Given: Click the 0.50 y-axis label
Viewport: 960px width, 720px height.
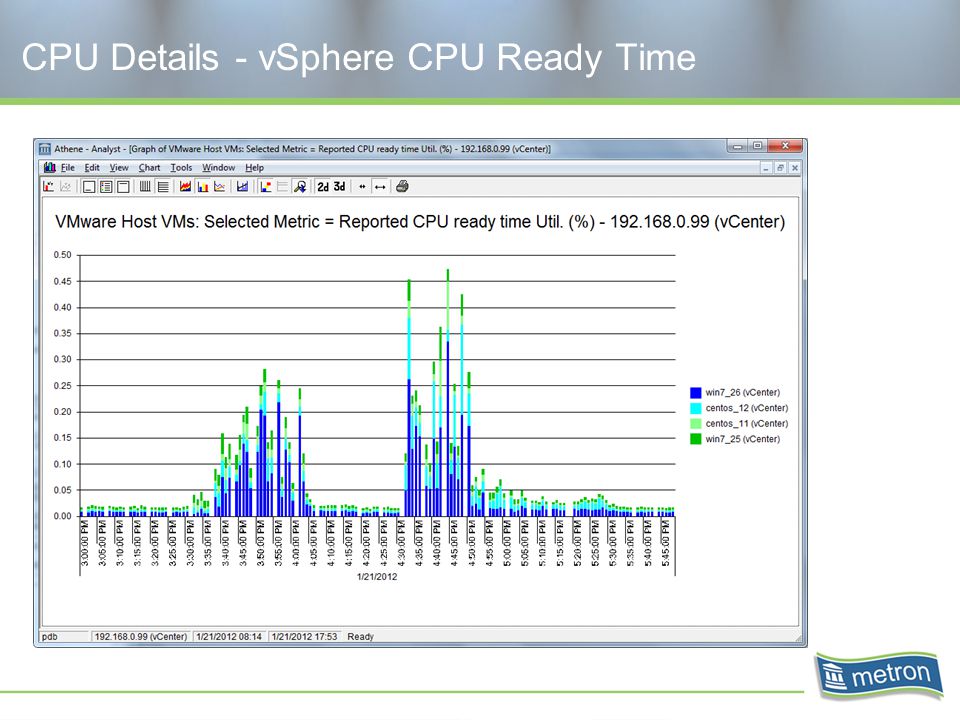Looking at the screenshot, I should pos(62,255).
